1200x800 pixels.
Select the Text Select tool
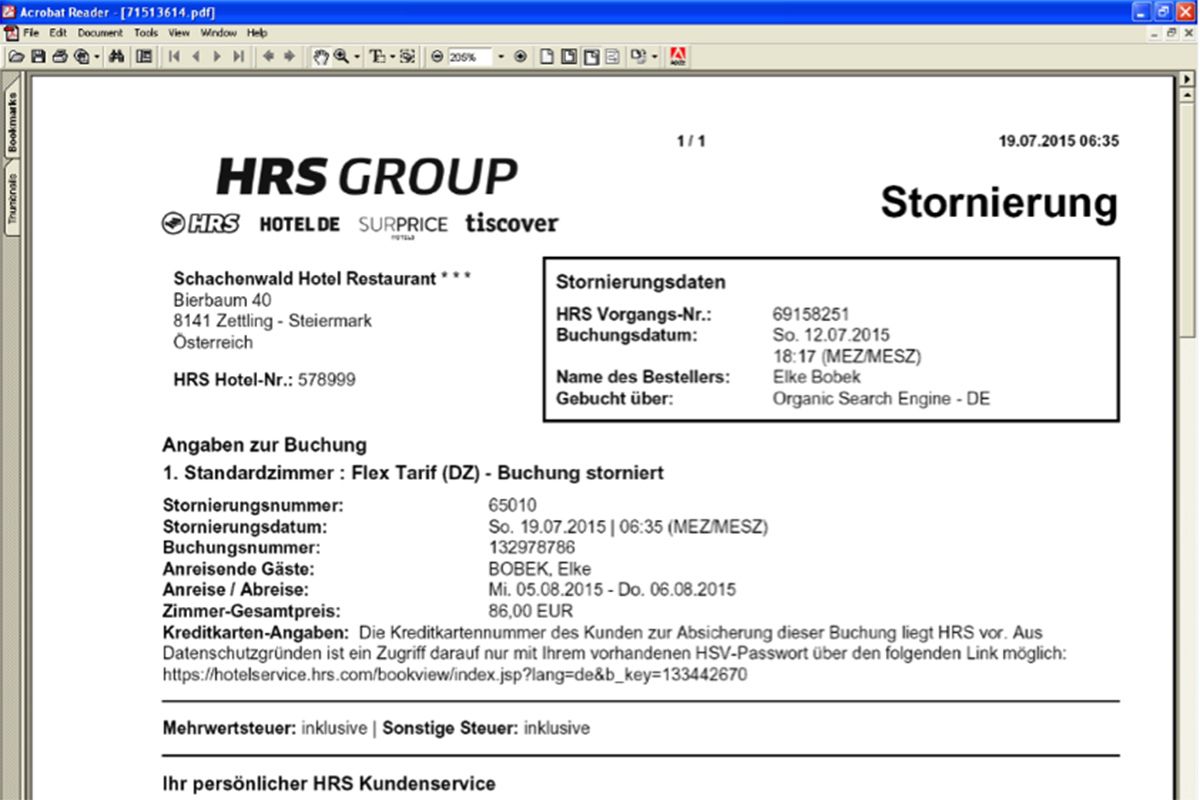click(x=378, y=57)
